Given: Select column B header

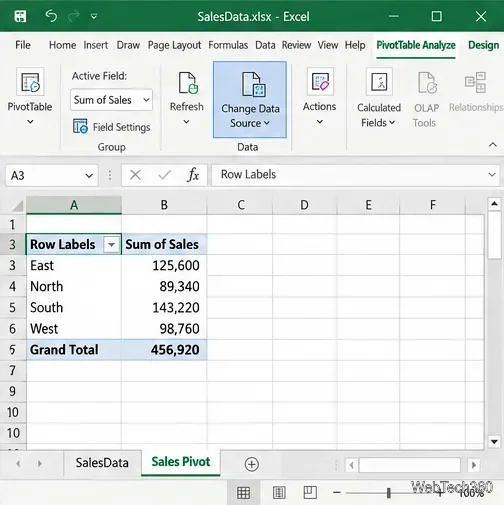Looking at the screenshot, I should coord(164,205).
